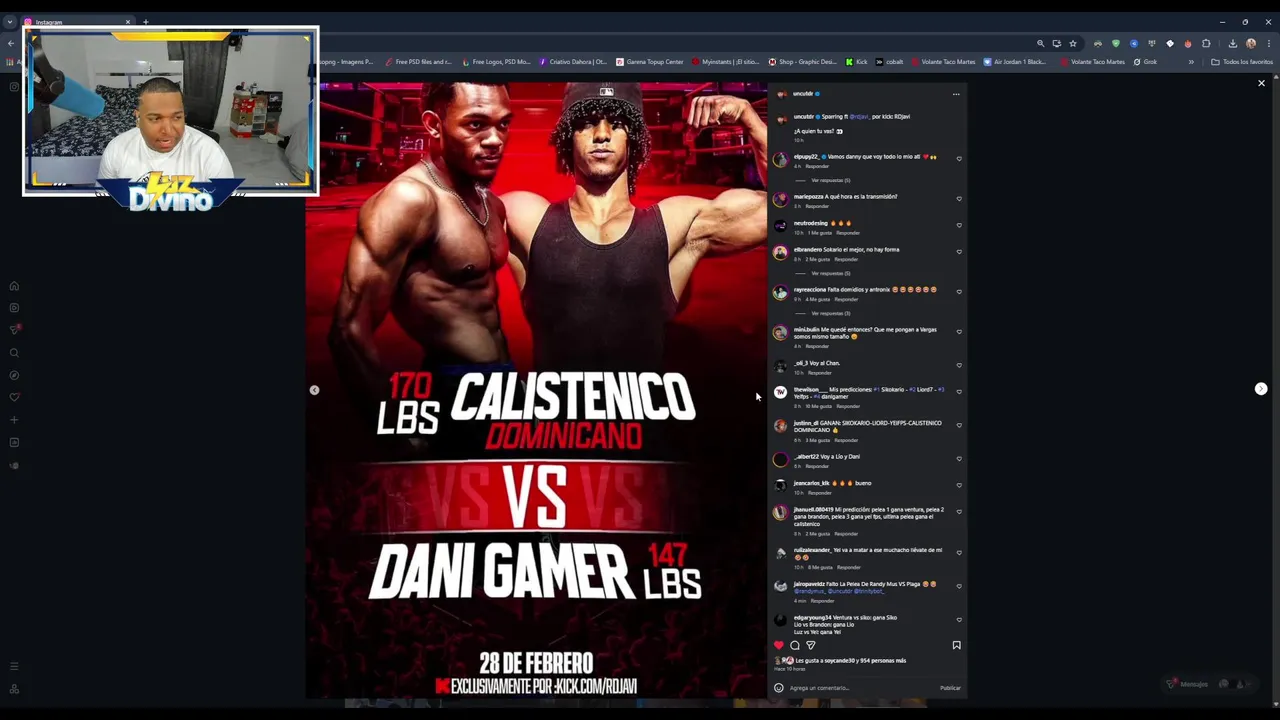Open 'Free PSD files and r...' bookmark
1280x720 pixels.
(418, 62)
